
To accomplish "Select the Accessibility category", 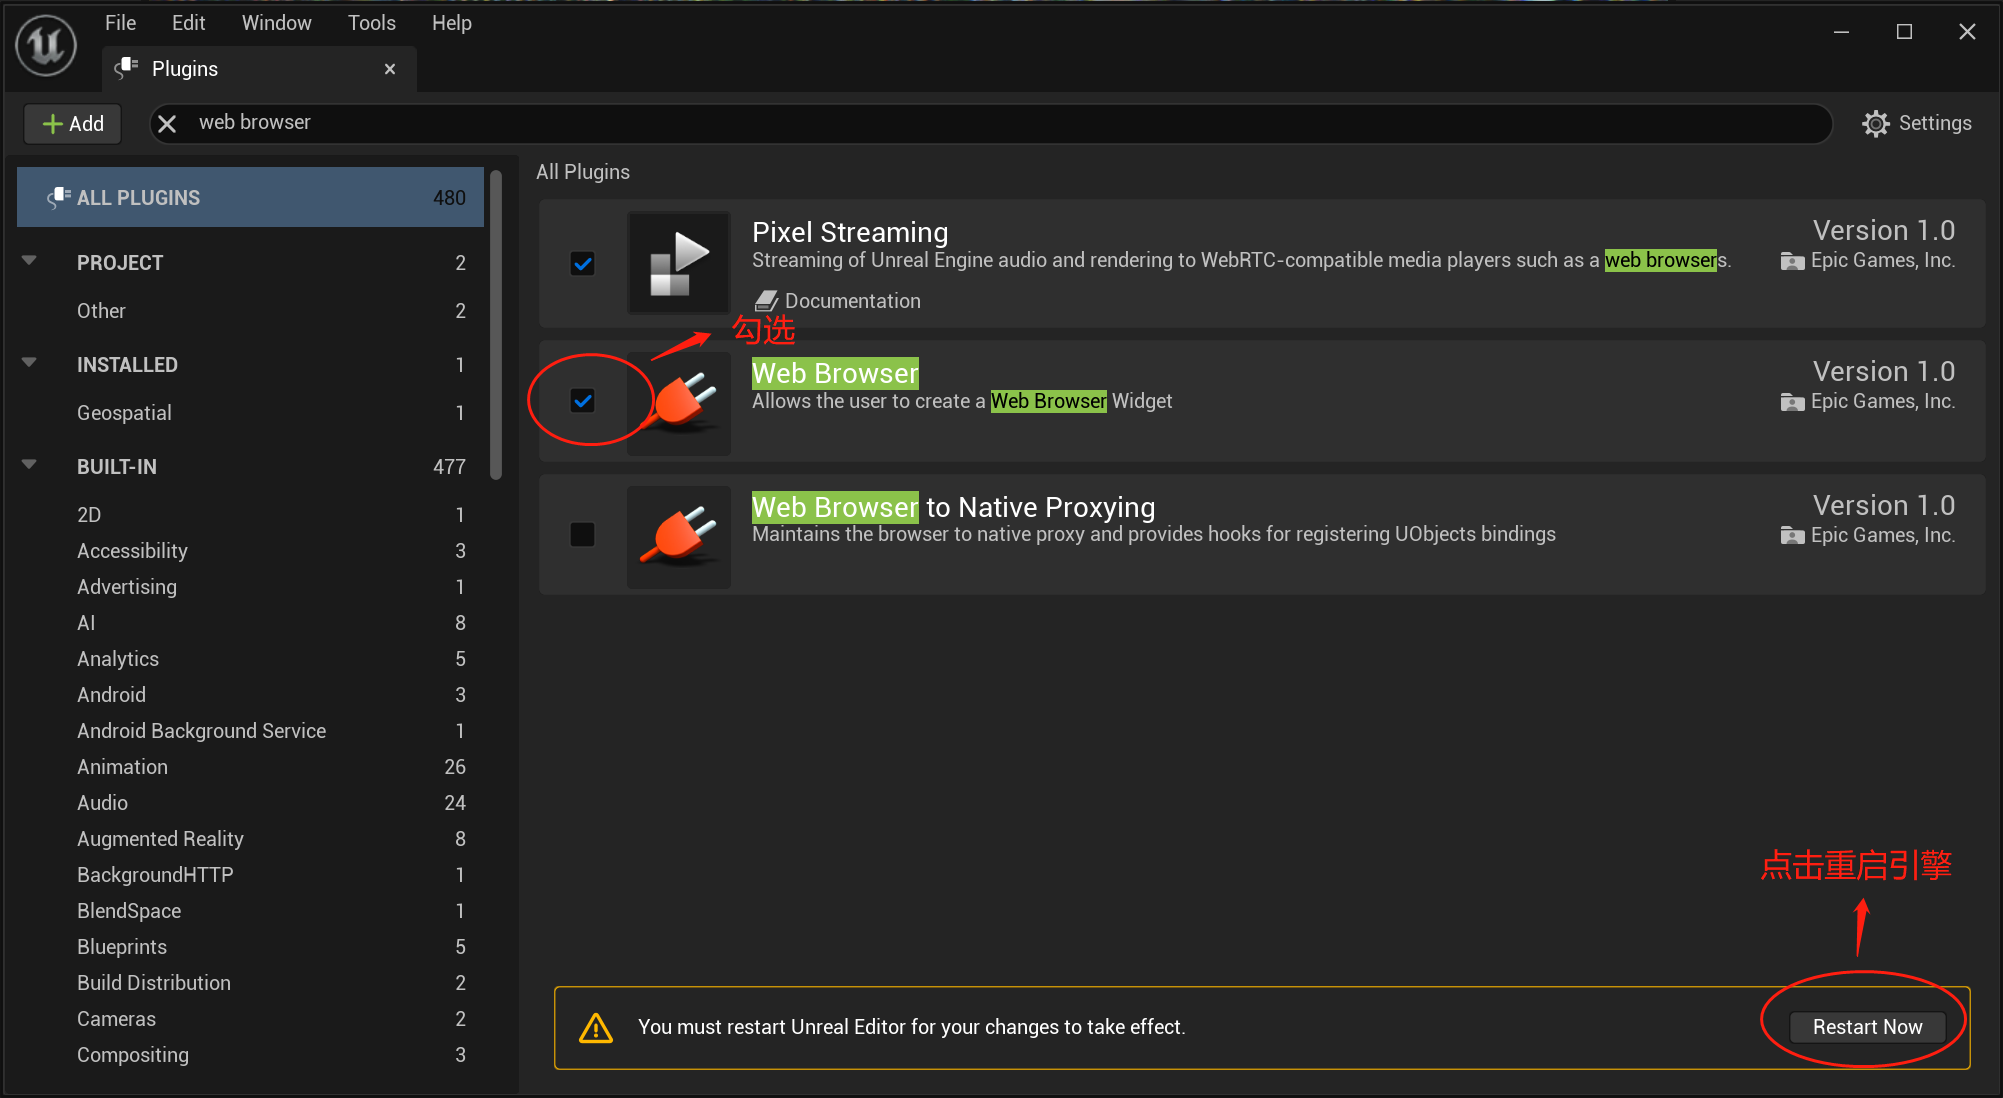I will [x=250, y=551].
